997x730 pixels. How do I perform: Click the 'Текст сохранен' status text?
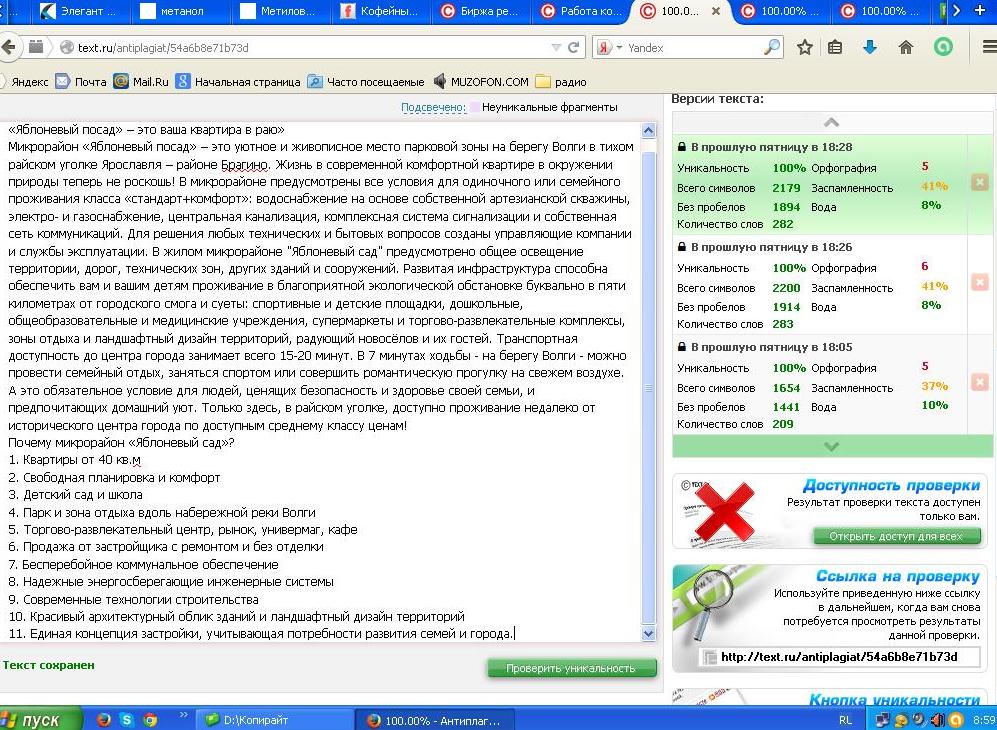(48, 665)
